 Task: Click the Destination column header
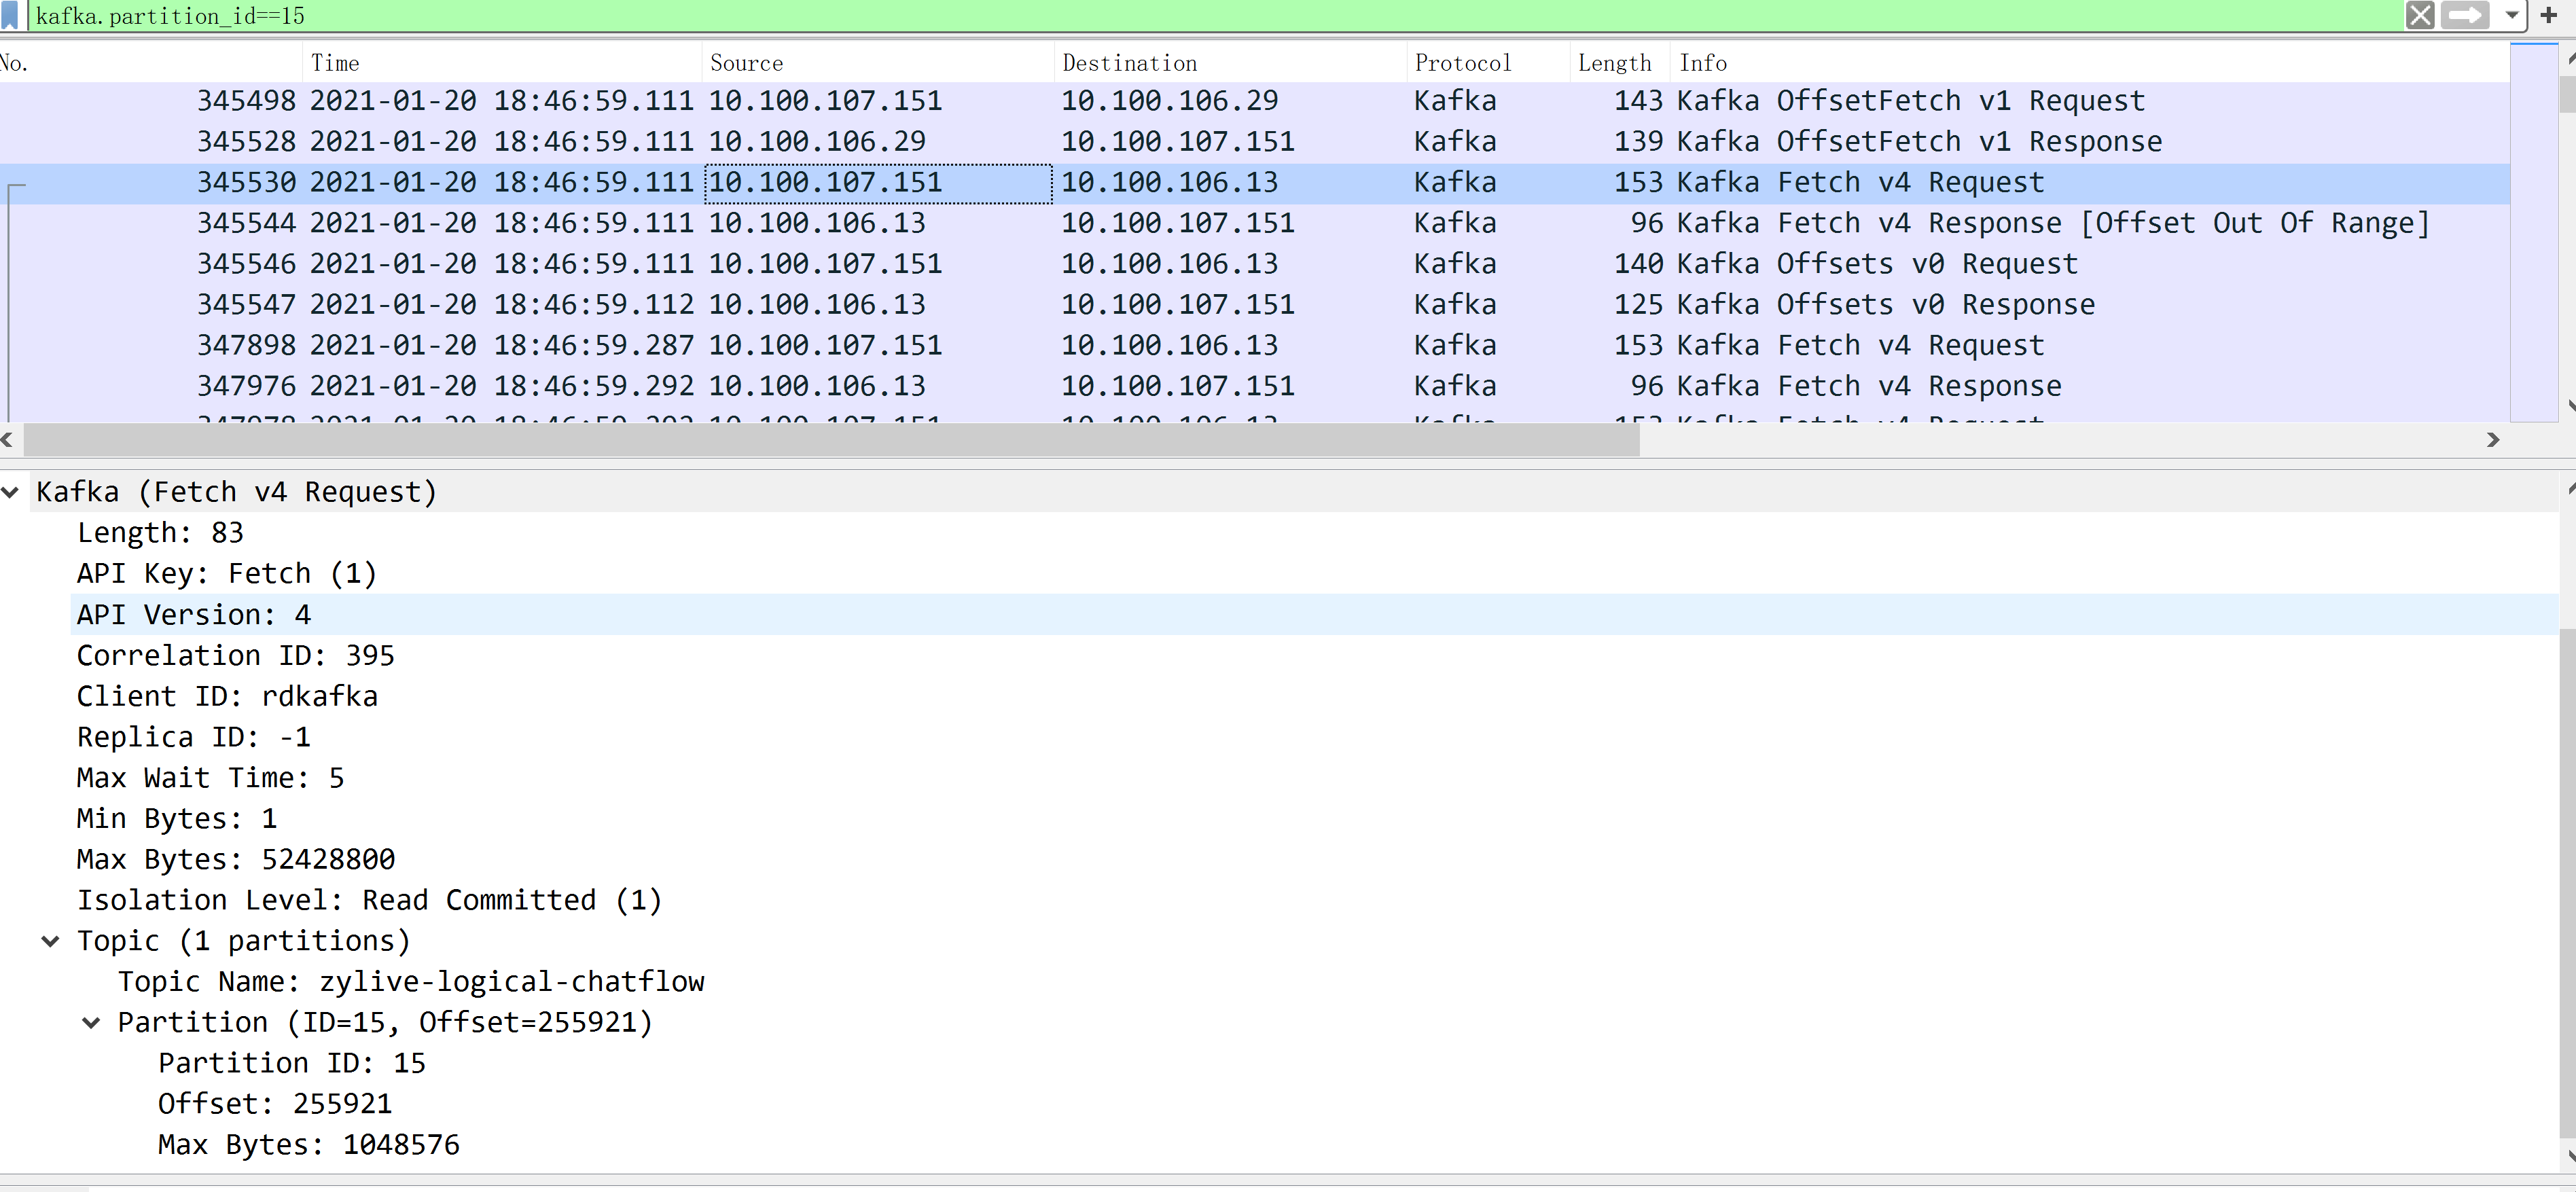[1129, 63]
